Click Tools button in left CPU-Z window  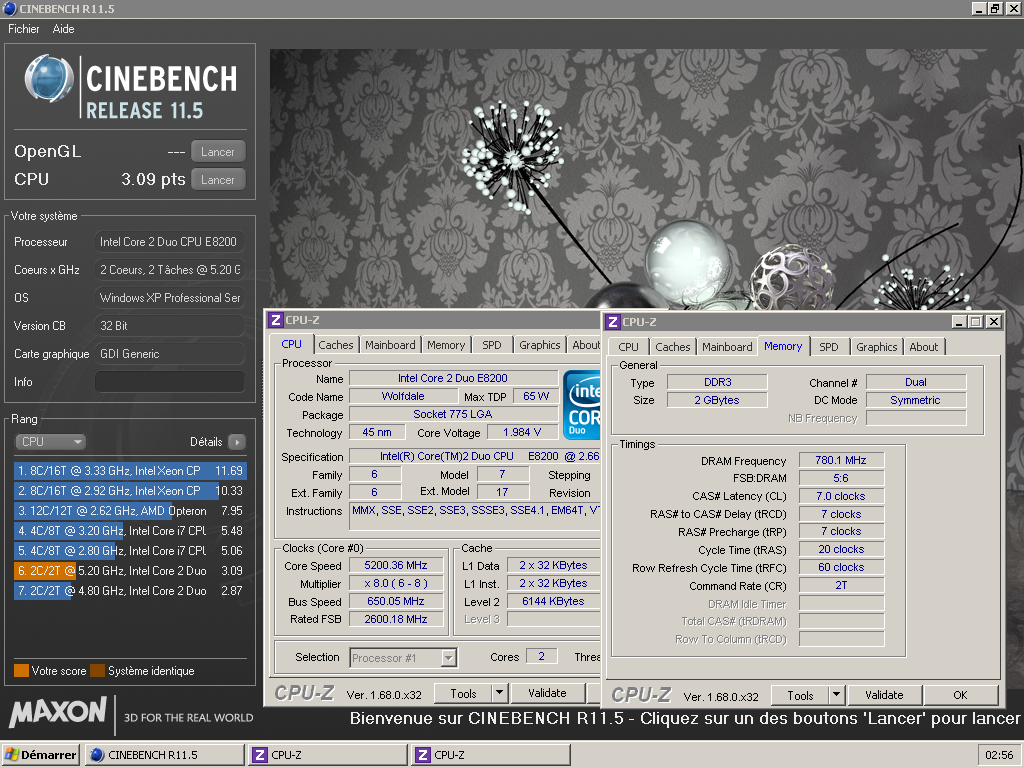coord(463,694)
